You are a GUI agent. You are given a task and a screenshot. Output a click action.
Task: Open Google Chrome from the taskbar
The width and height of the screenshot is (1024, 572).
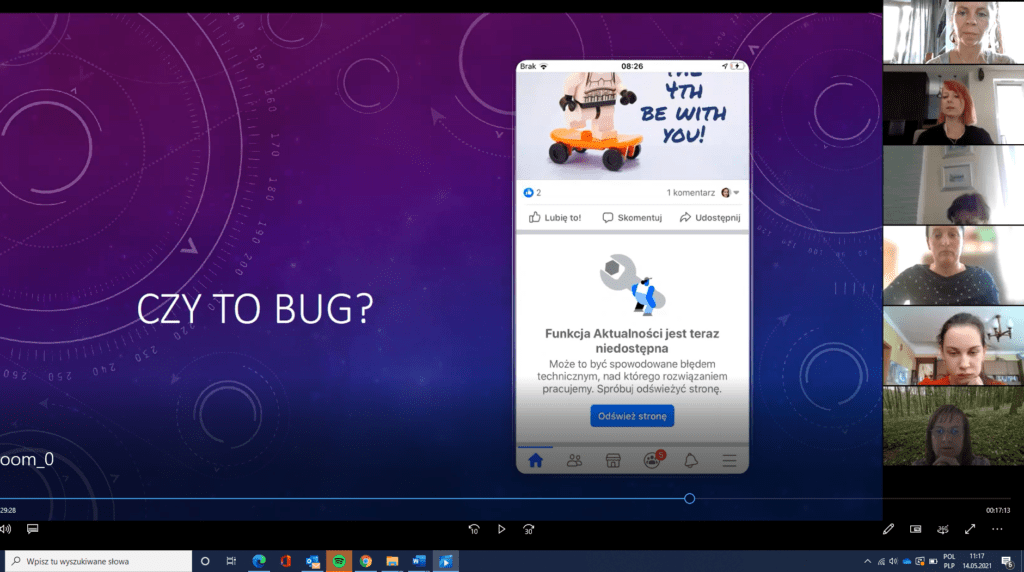coord(366,561)
